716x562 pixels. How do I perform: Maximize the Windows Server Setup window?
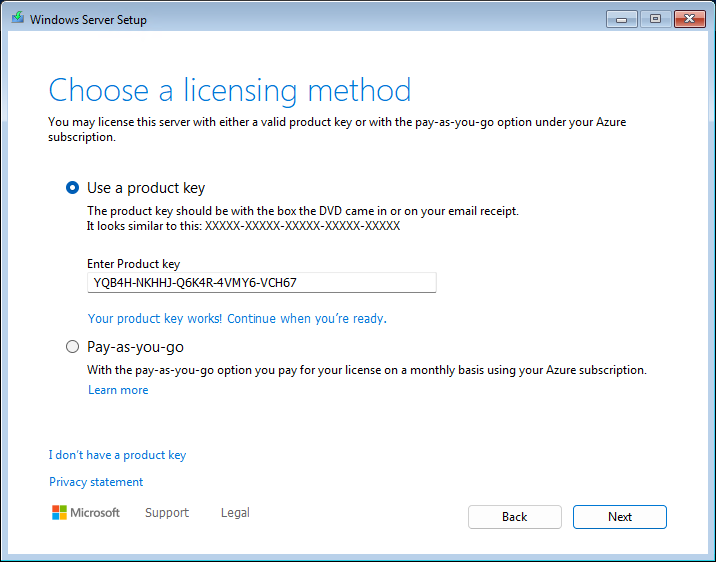click(x=655, y=19)
